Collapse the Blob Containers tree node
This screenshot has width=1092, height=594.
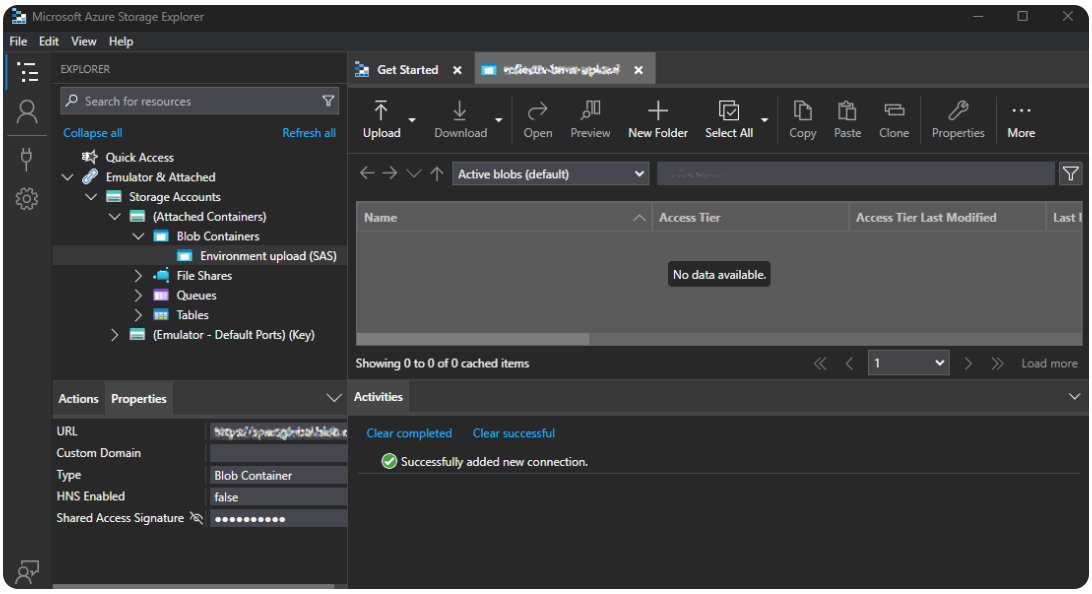(x=138, y=237)
